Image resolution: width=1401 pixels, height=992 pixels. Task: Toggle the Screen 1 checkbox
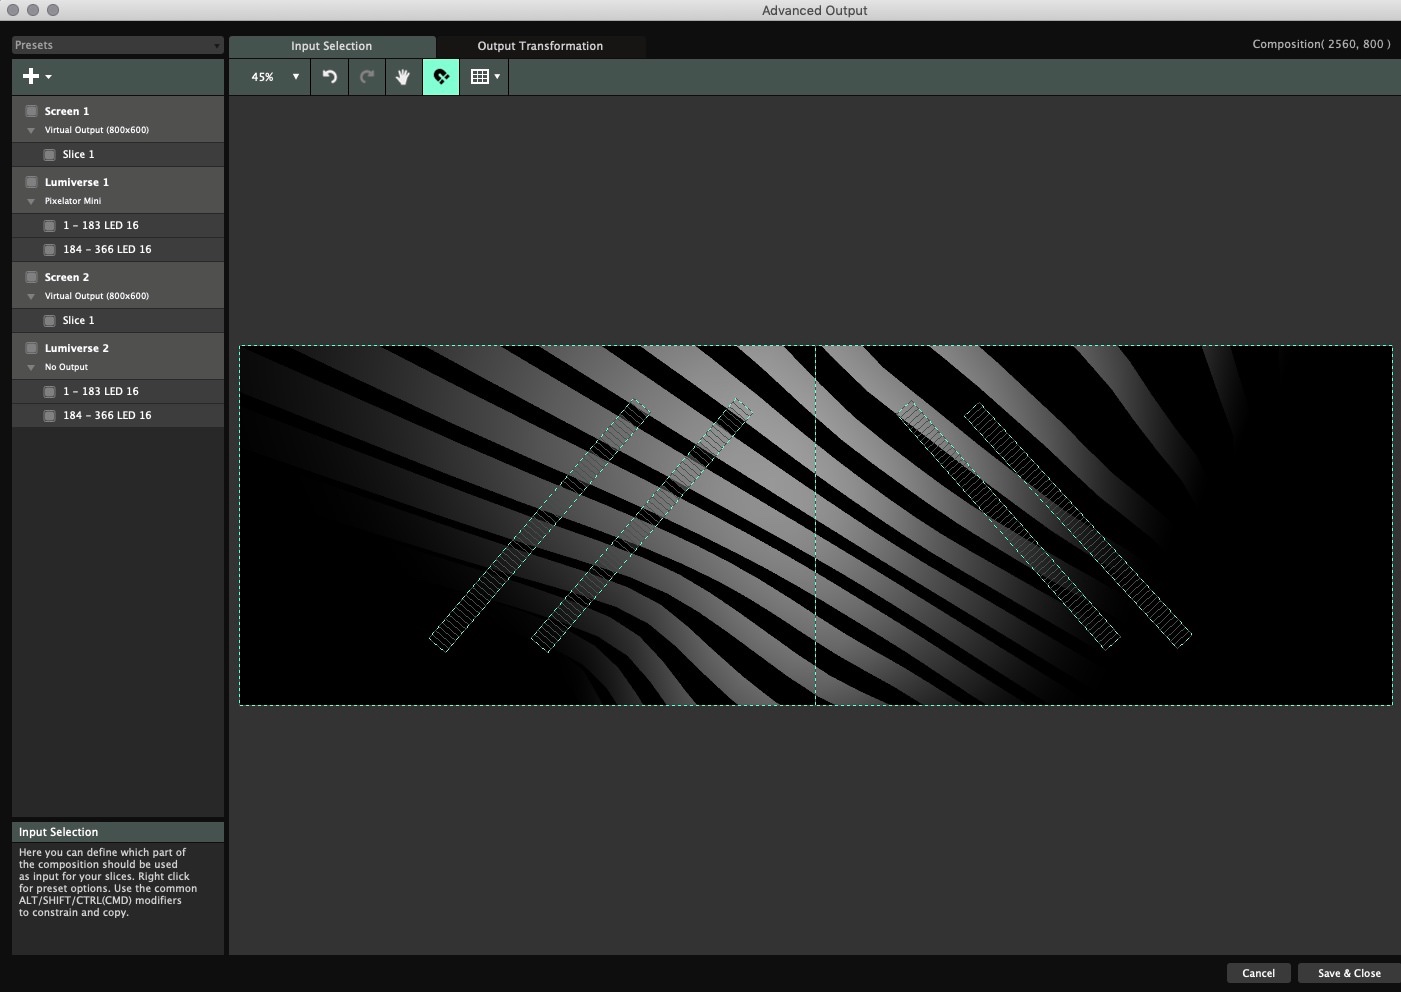[31, 111]
